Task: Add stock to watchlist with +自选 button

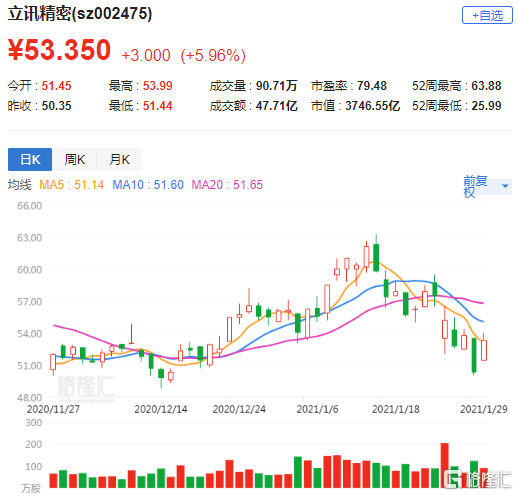Action: (x=487, y=15)
